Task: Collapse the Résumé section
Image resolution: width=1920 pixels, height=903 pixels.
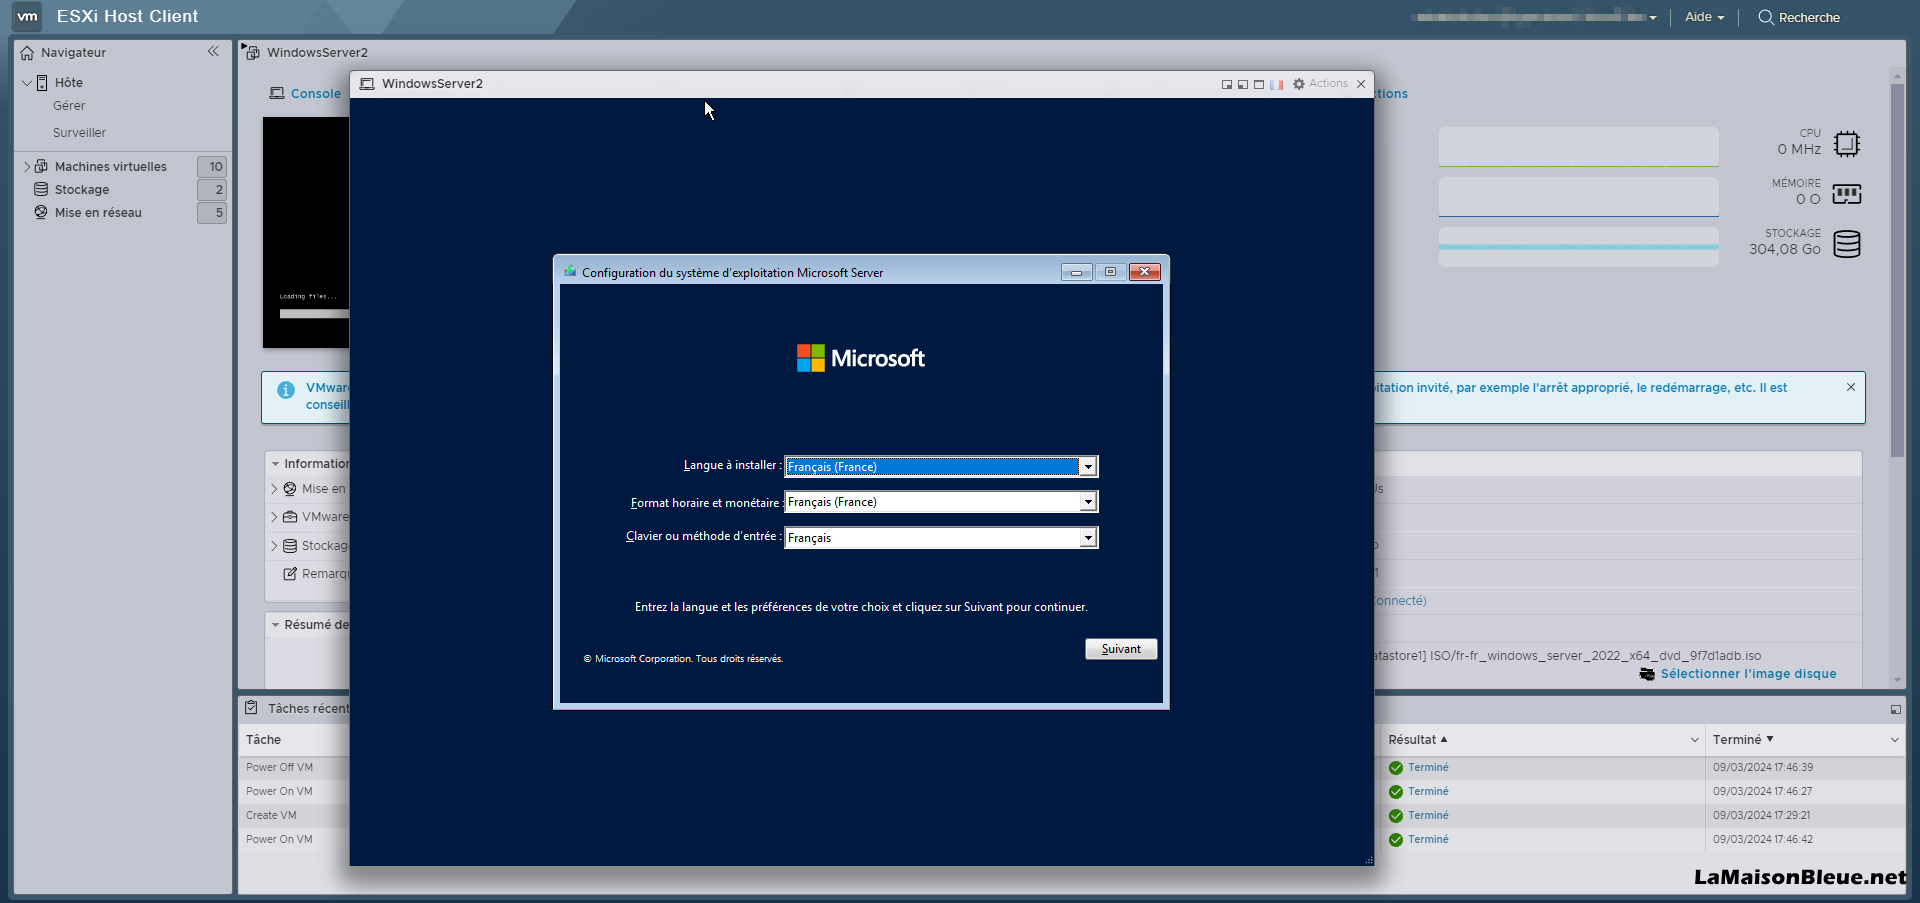Action: point(275,625)
